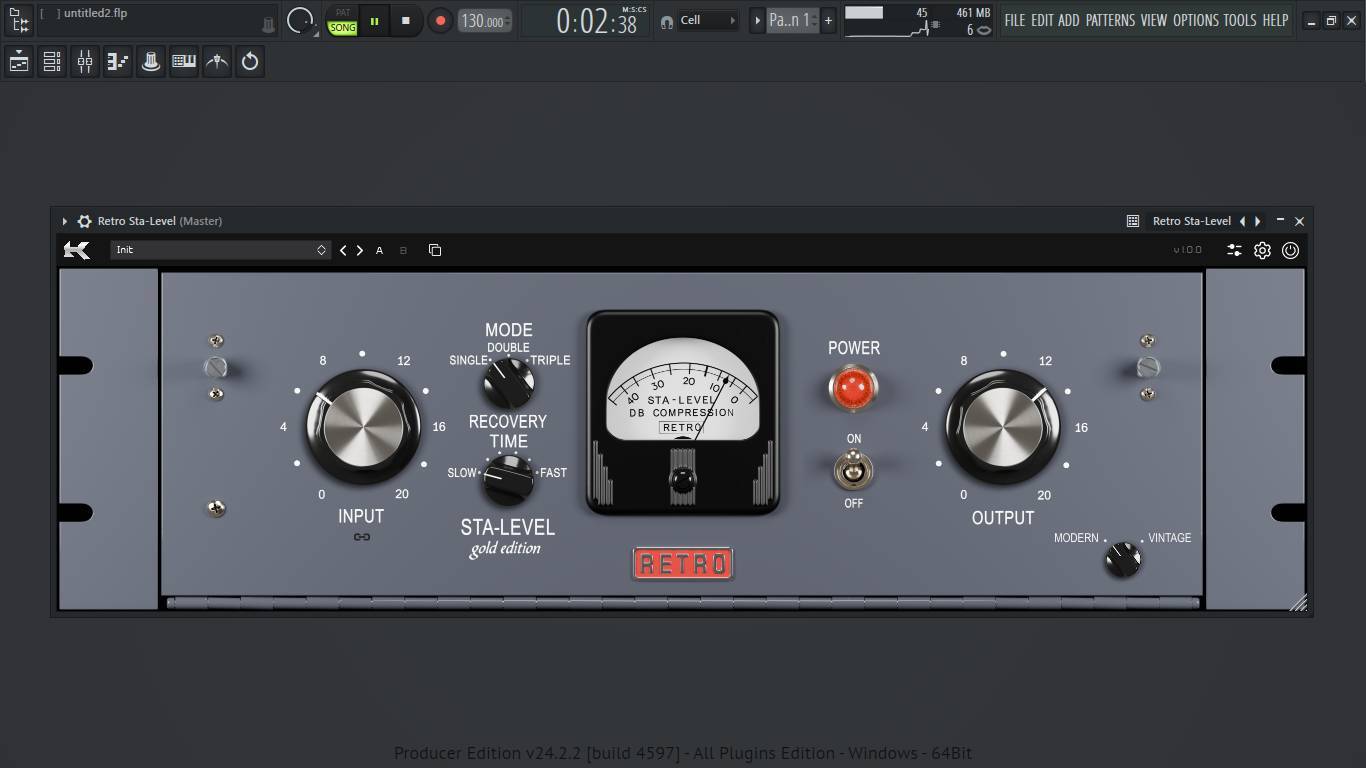Viewport: 1366px width, 768px height.
Task: Click the red POWER lamp
Action: coord(853,387)
